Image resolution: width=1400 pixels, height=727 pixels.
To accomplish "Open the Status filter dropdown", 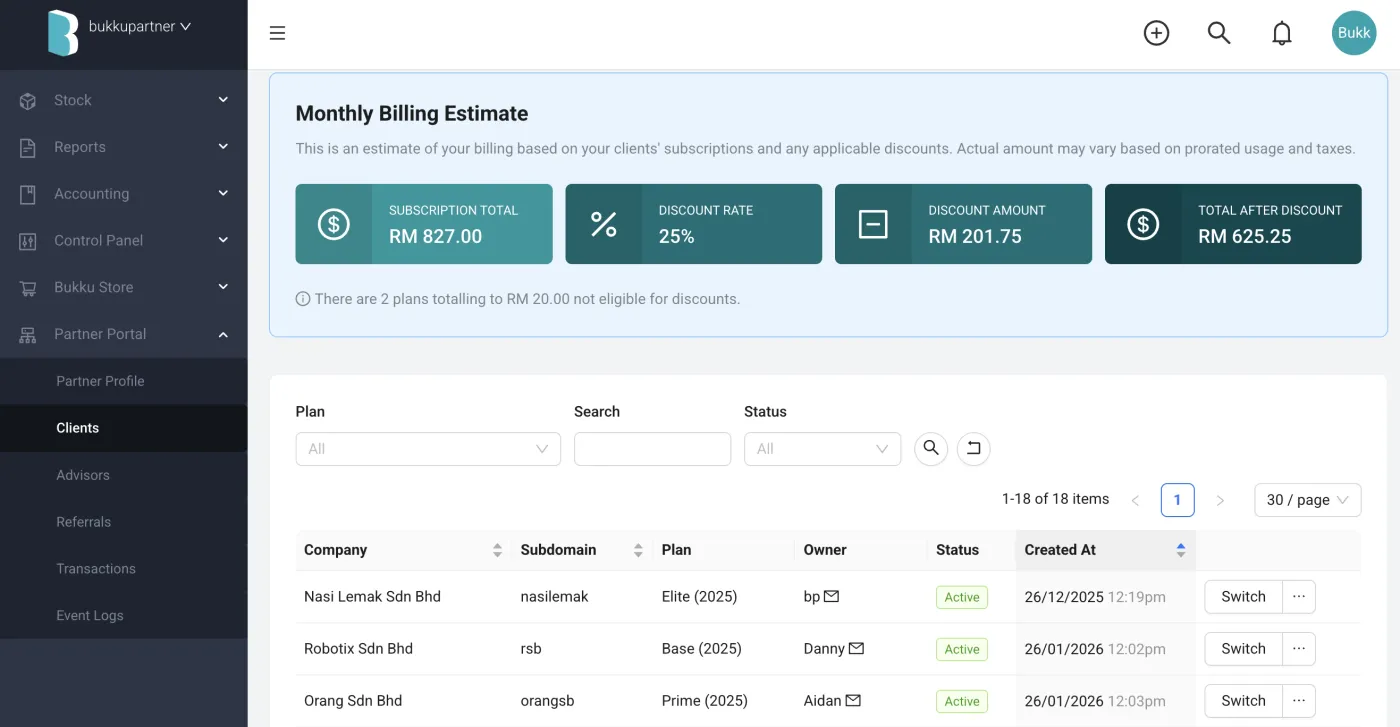I will click(822, 449).
